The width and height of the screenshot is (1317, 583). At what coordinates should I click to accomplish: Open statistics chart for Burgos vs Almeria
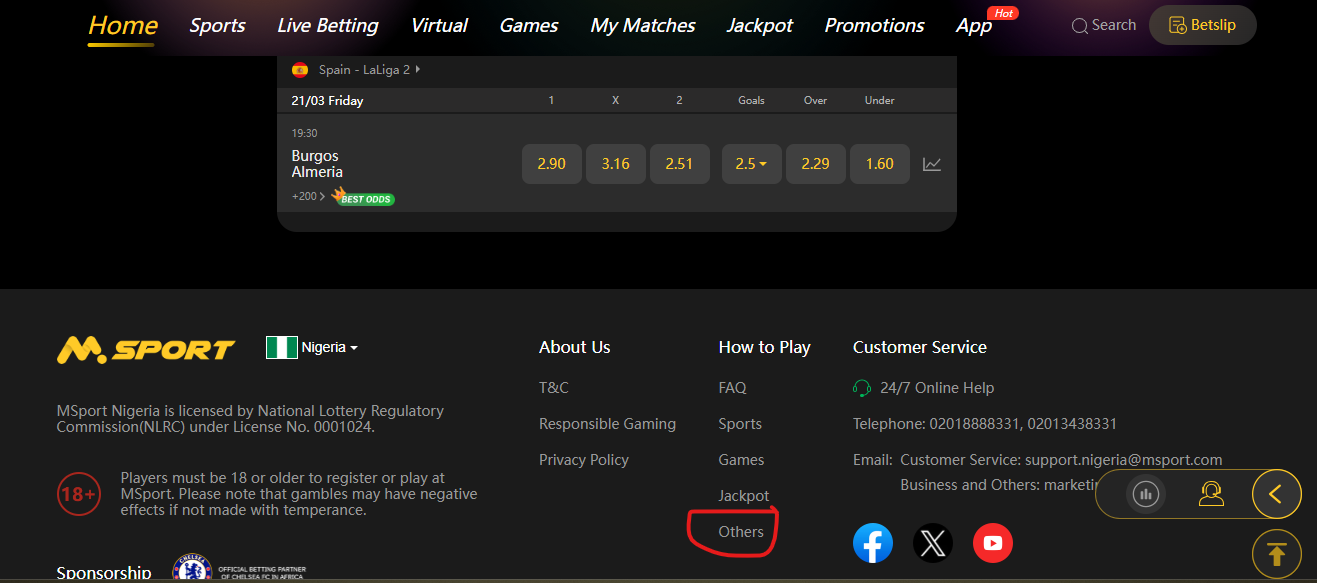click(x=931, y=164)
